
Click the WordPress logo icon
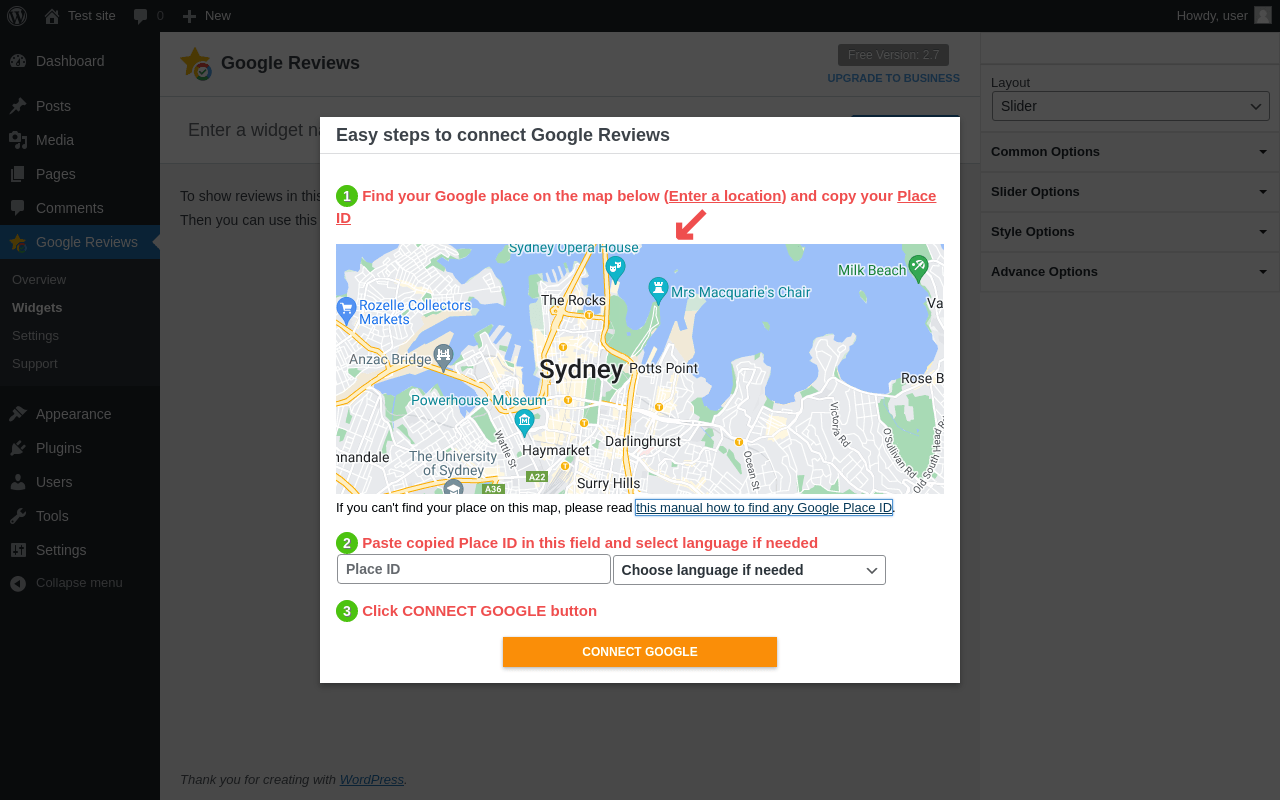tap(17, 15)
